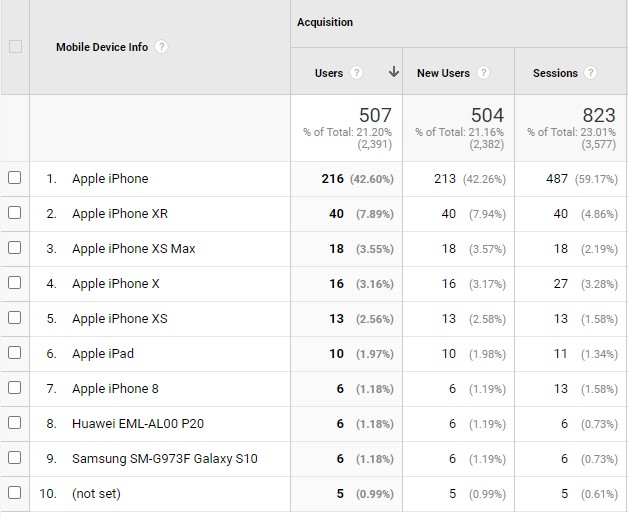The image size is (628, 517).
Task: Toggle the select-all checkbox in the table header
Action: [x=15, y=47]
